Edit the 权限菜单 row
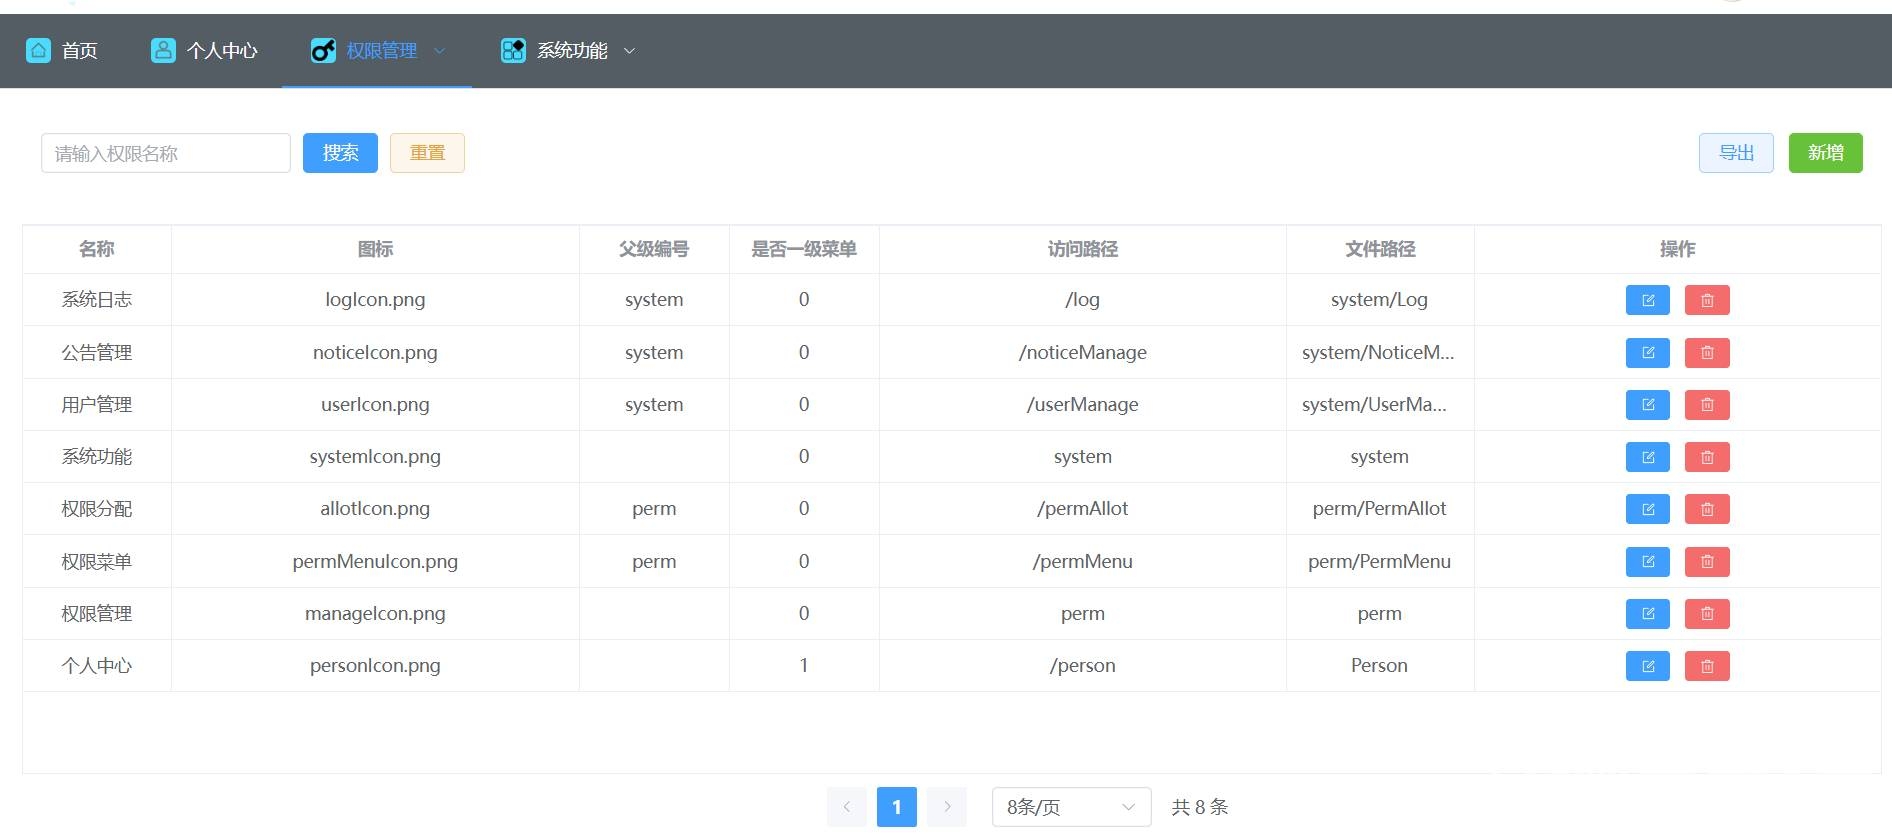This screenshot has width=1892, height=834. 1647,561
